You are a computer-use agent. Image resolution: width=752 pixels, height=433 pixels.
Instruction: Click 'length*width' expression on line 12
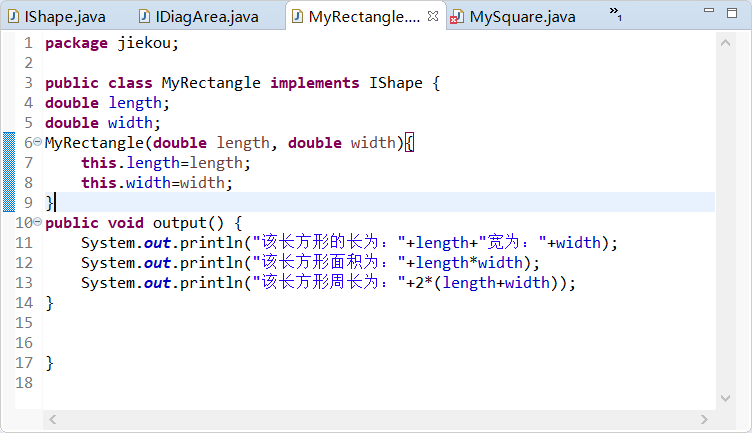click(x=469, y=263)
